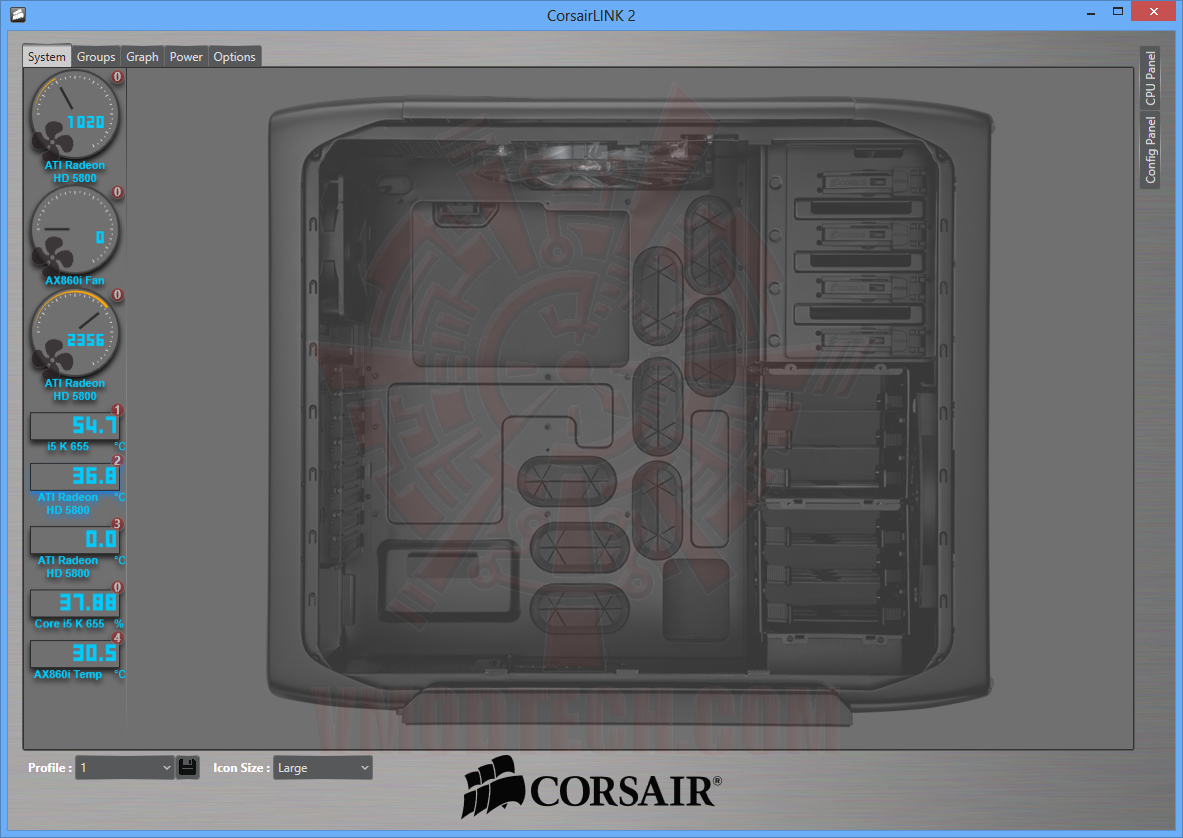Open the Graph tab

coord(142,57)
